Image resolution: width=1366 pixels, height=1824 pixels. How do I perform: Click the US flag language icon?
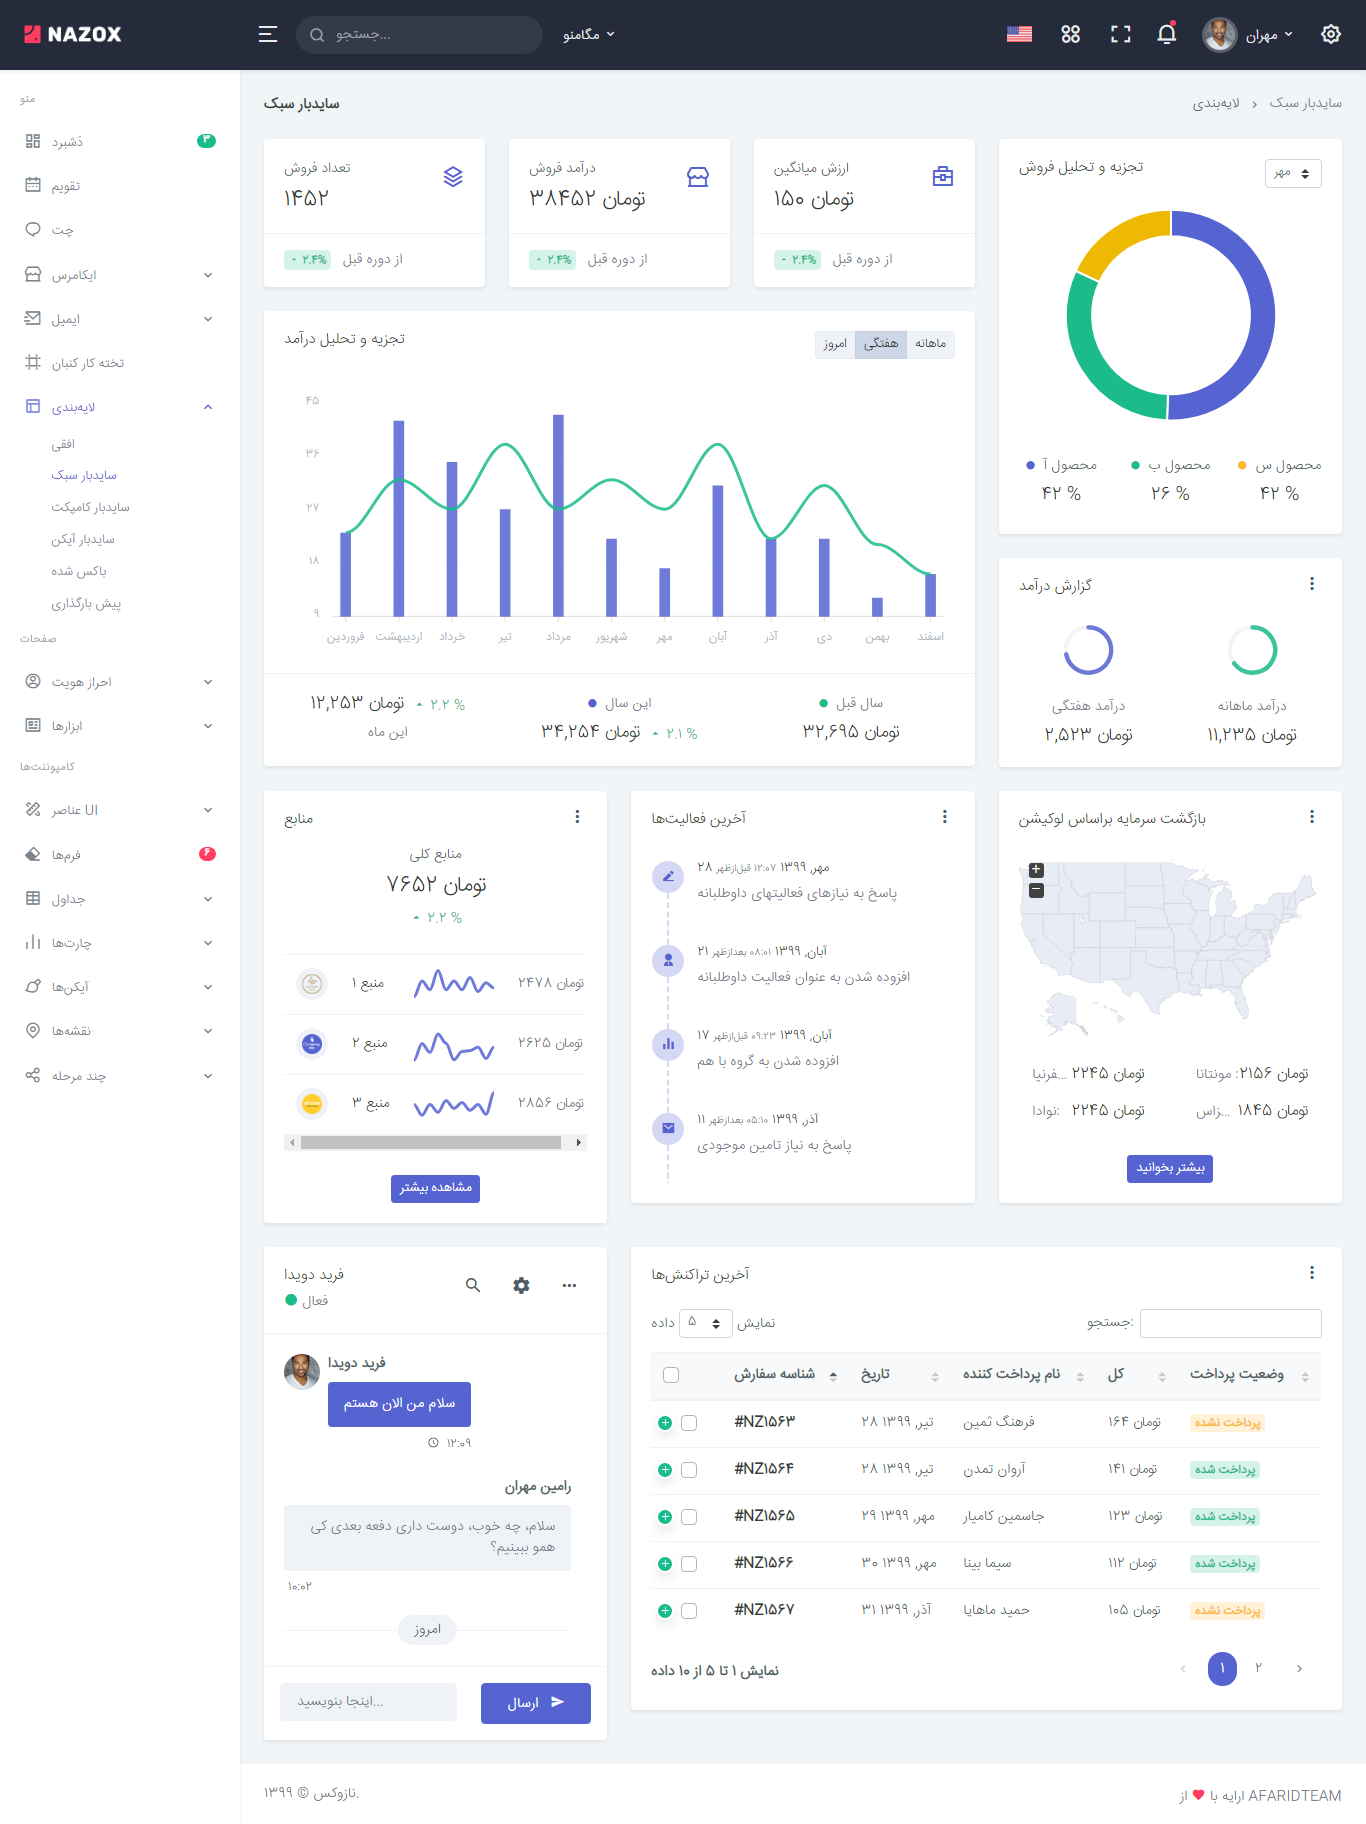coord(1019,35)
